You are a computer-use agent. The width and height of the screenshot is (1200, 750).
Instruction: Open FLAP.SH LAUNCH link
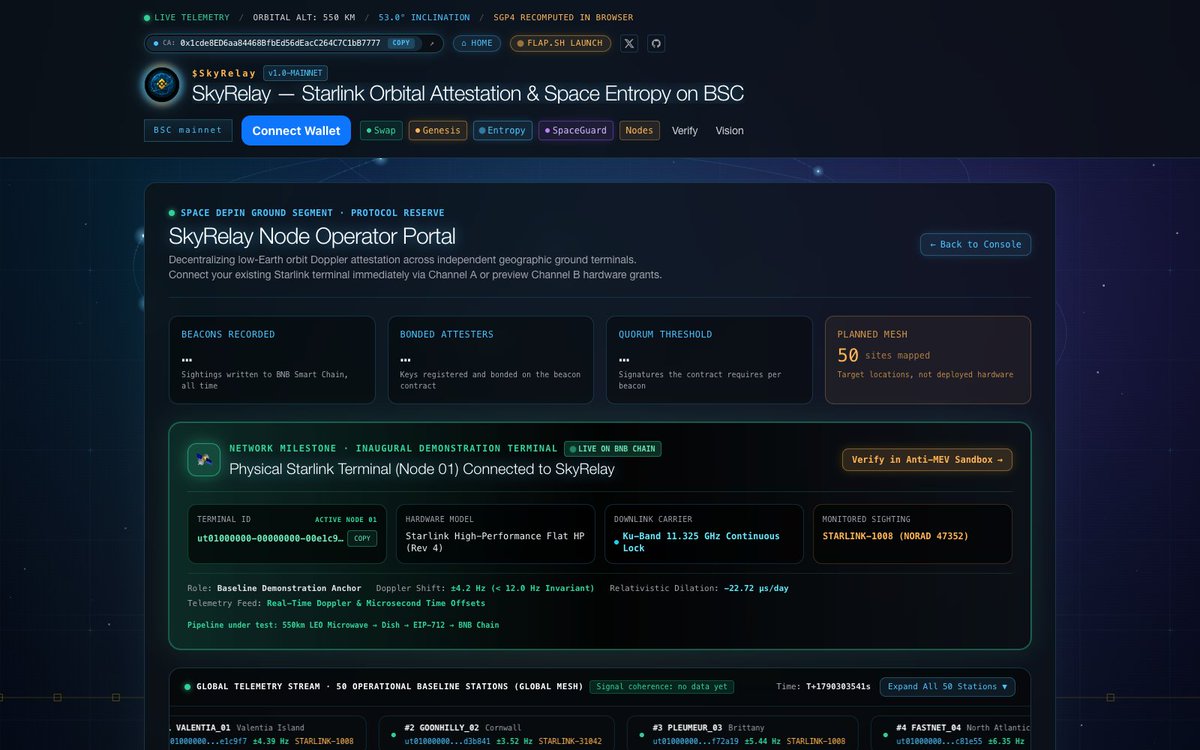(x=560, y=43)
